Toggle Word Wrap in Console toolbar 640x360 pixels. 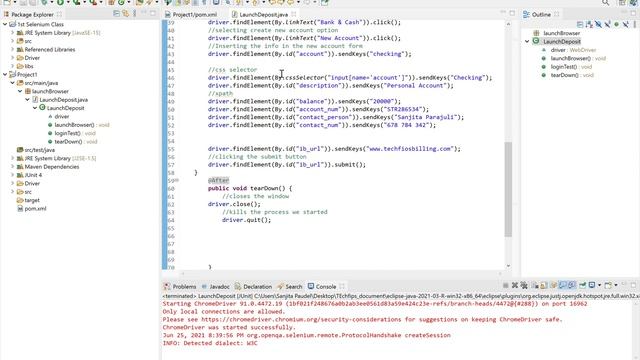coord(553,285)
